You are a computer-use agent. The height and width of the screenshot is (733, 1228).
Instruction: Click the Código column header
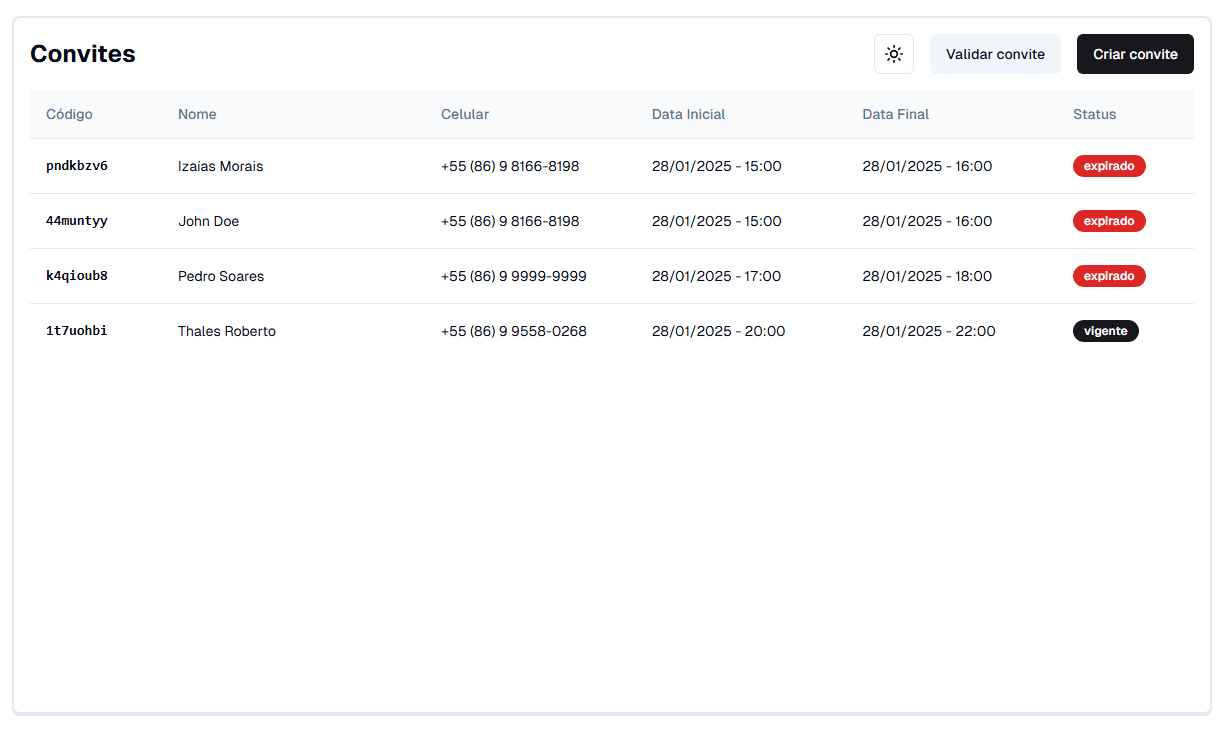click(69, 114)
